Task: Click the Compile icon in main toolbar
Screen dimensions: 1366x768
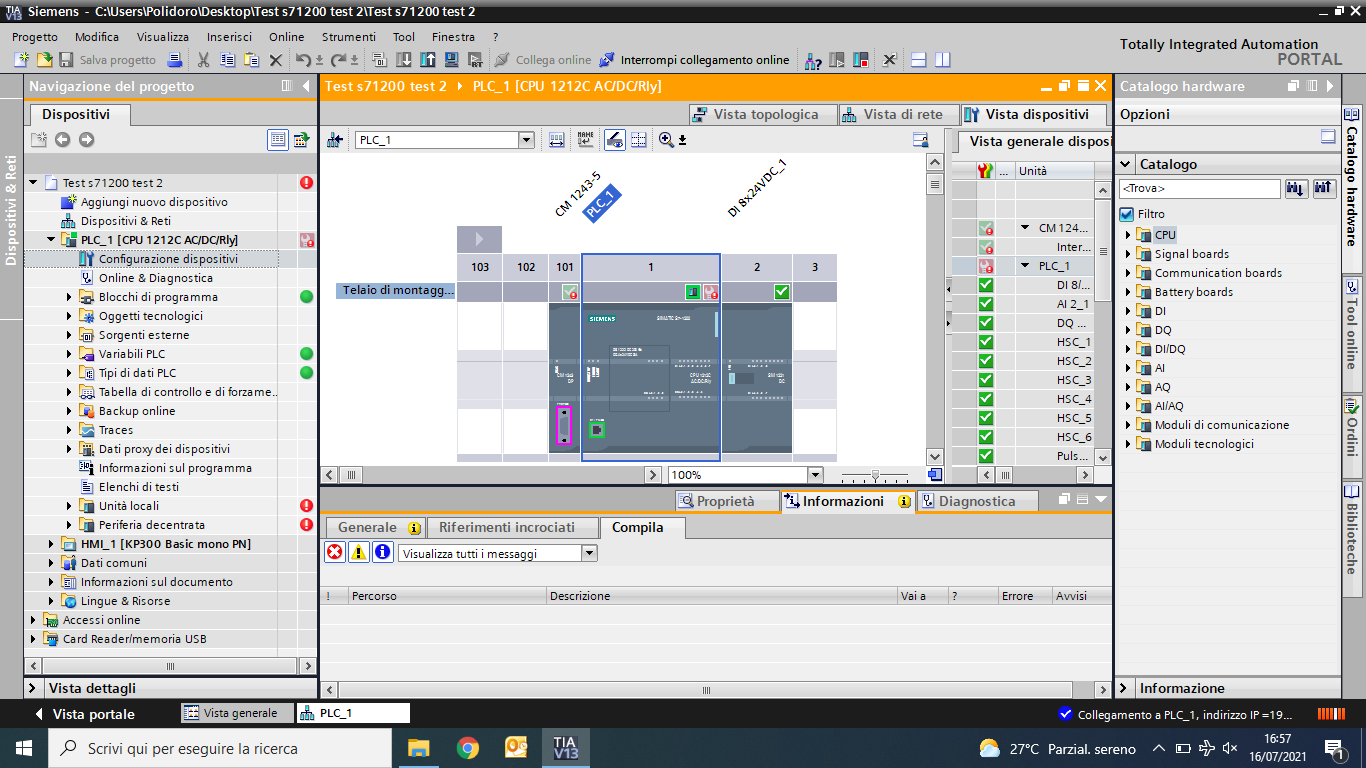Action: (x=379, y=60)
